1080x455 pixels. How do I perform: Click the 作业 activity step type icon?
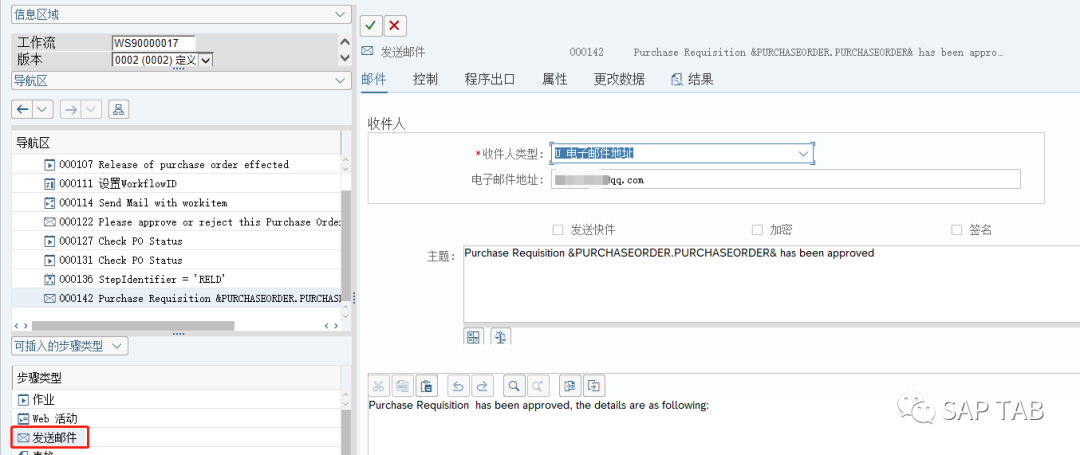click(23, 400)
